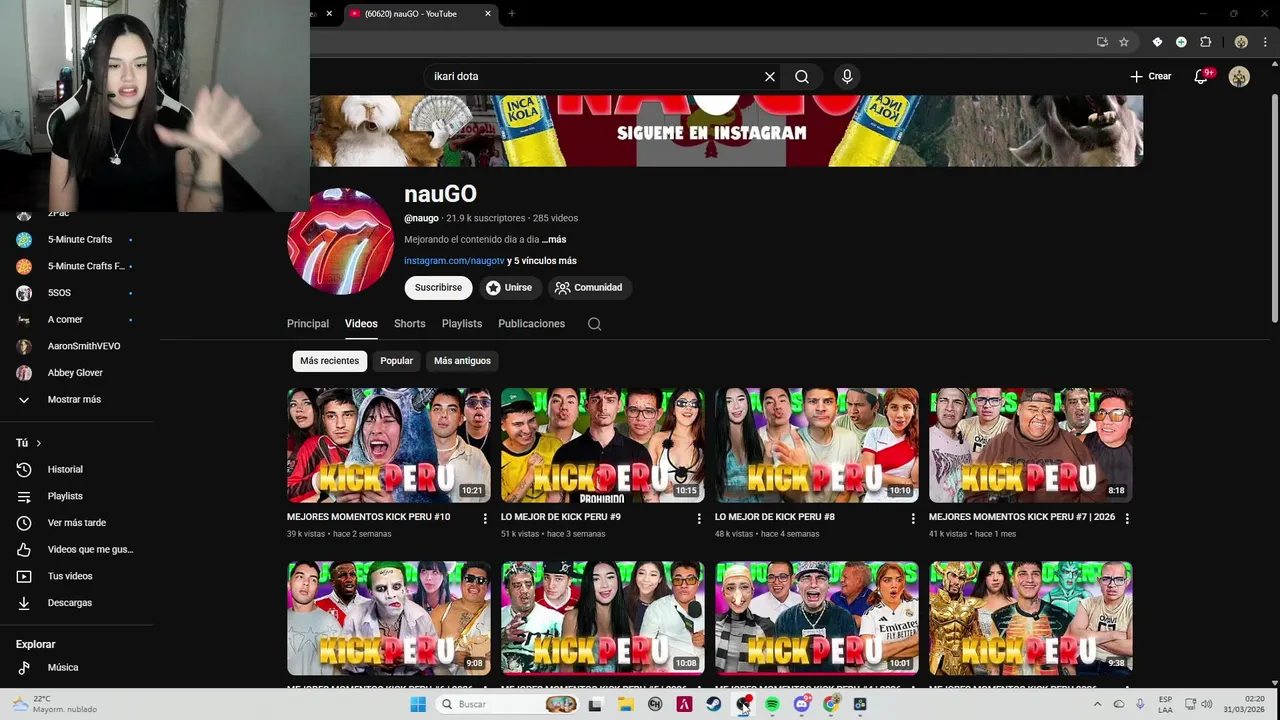This screenshot has width=1280, height=720.
Task: Open the Publicaciones tab
Action: (x=532, y=324)
